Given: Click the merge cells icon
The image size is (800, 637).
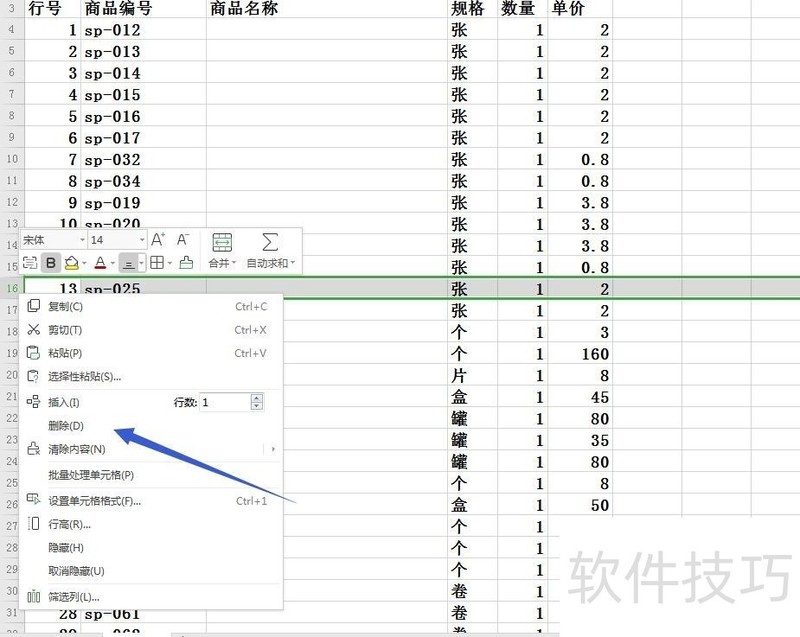Looking at the screenshot, I should [222, 242].
